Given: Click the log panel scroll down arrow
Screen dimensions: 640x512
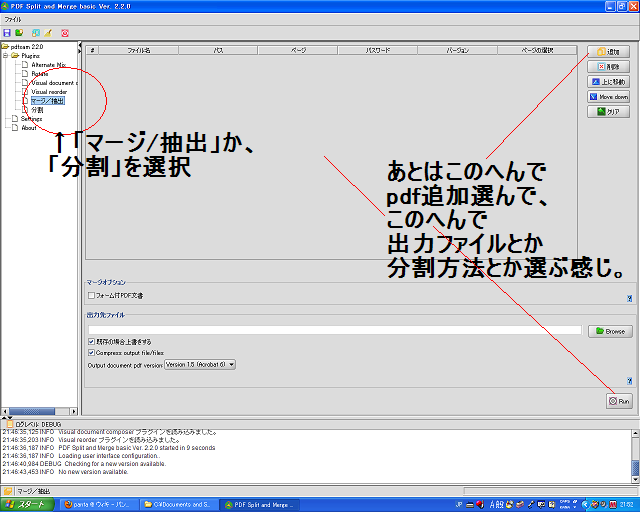Looking at the screenshot, I should [x=636, y=480].
